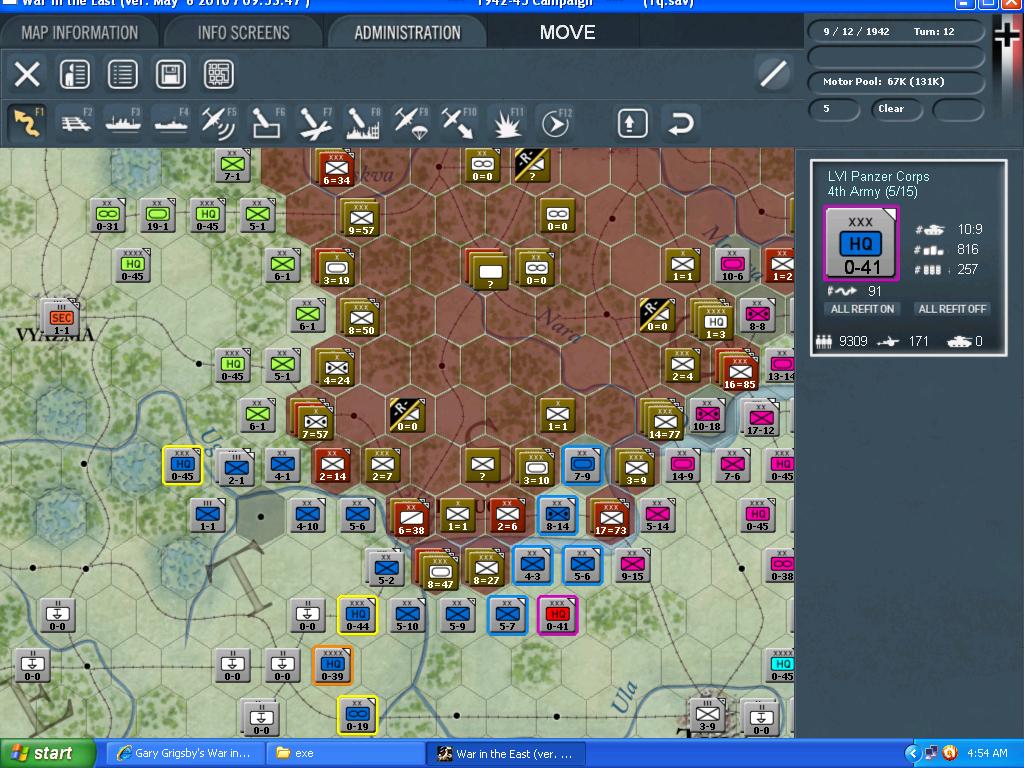Switch to Gary Grigsby's War in... taskbar window
The width and height of the screenshot is (1024, 768).
pos(185,753)
